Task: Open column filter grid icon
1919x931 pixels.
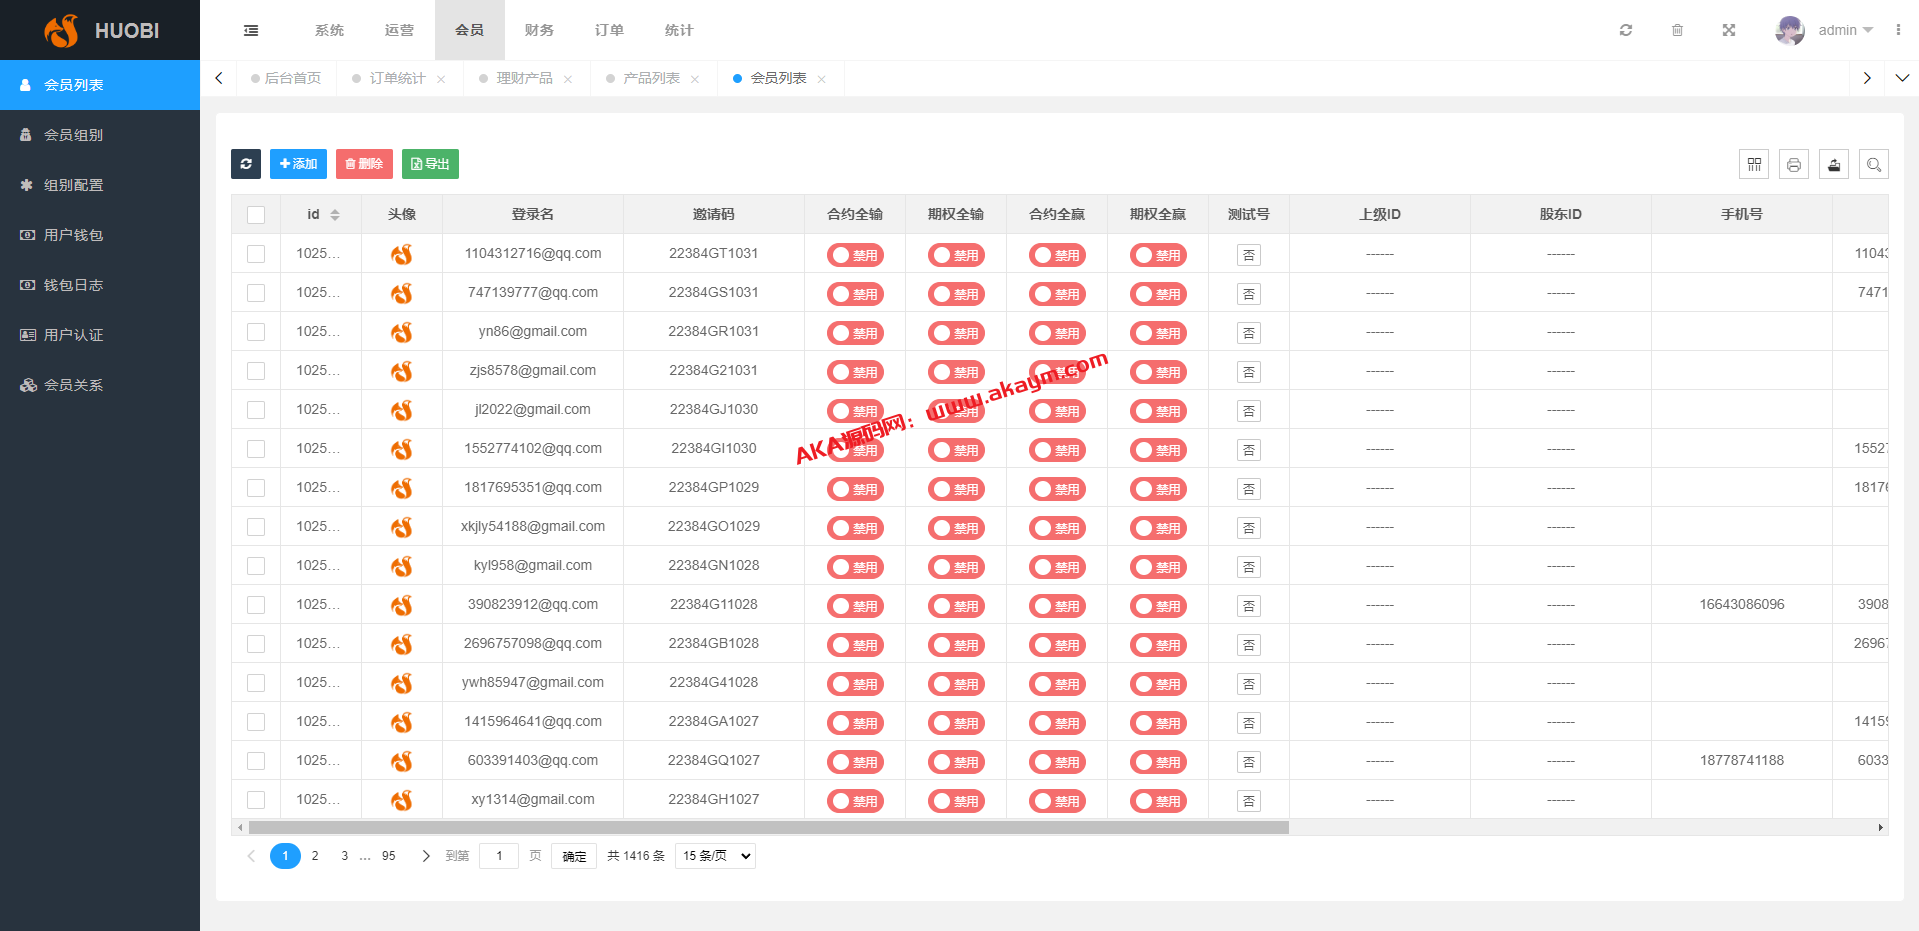Action: [x=1754, y=164]
